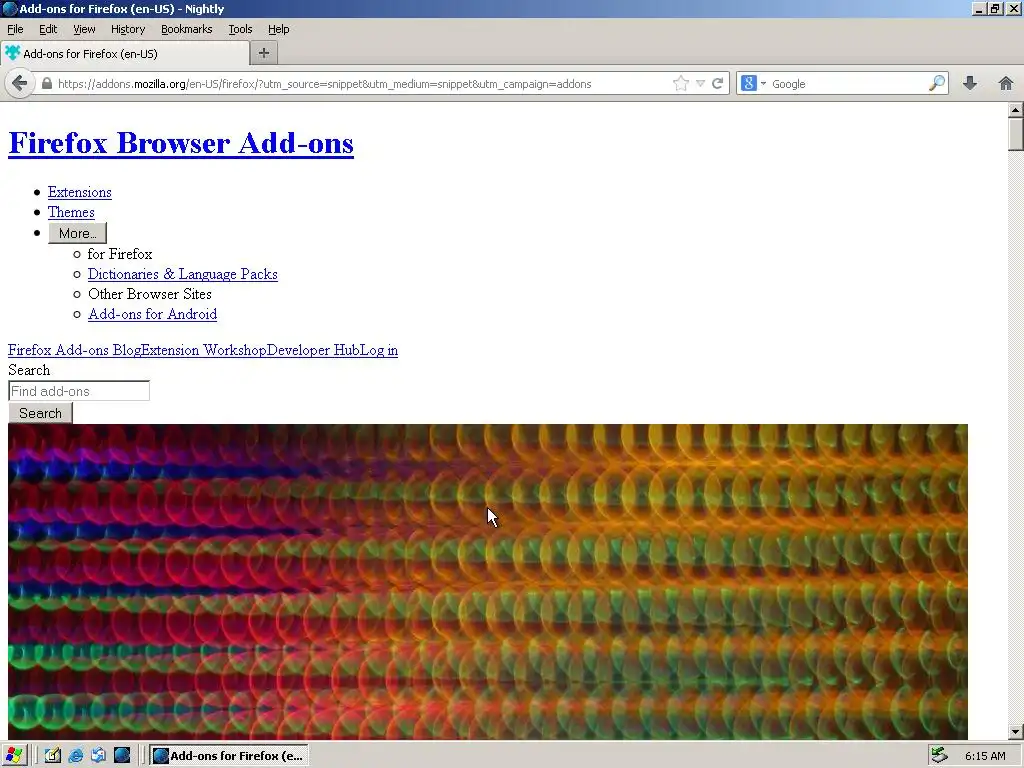Click the colorful hero banner image

[x=488, y=582]
